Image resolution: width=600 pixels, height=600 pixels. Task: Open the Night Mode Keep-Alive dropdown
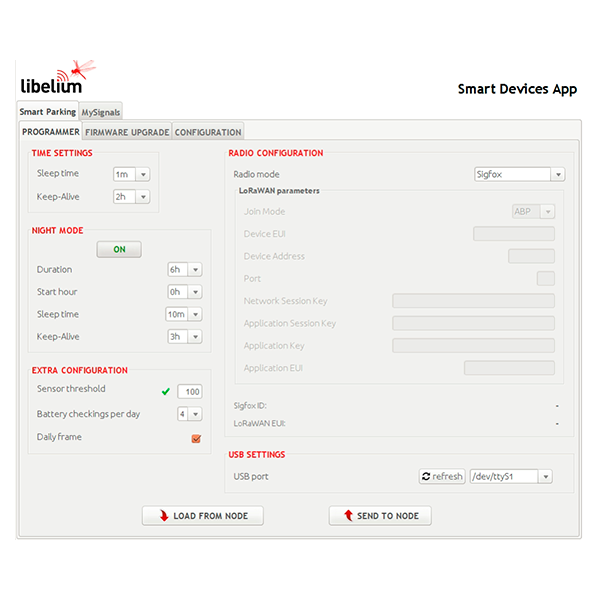(185, 337)
